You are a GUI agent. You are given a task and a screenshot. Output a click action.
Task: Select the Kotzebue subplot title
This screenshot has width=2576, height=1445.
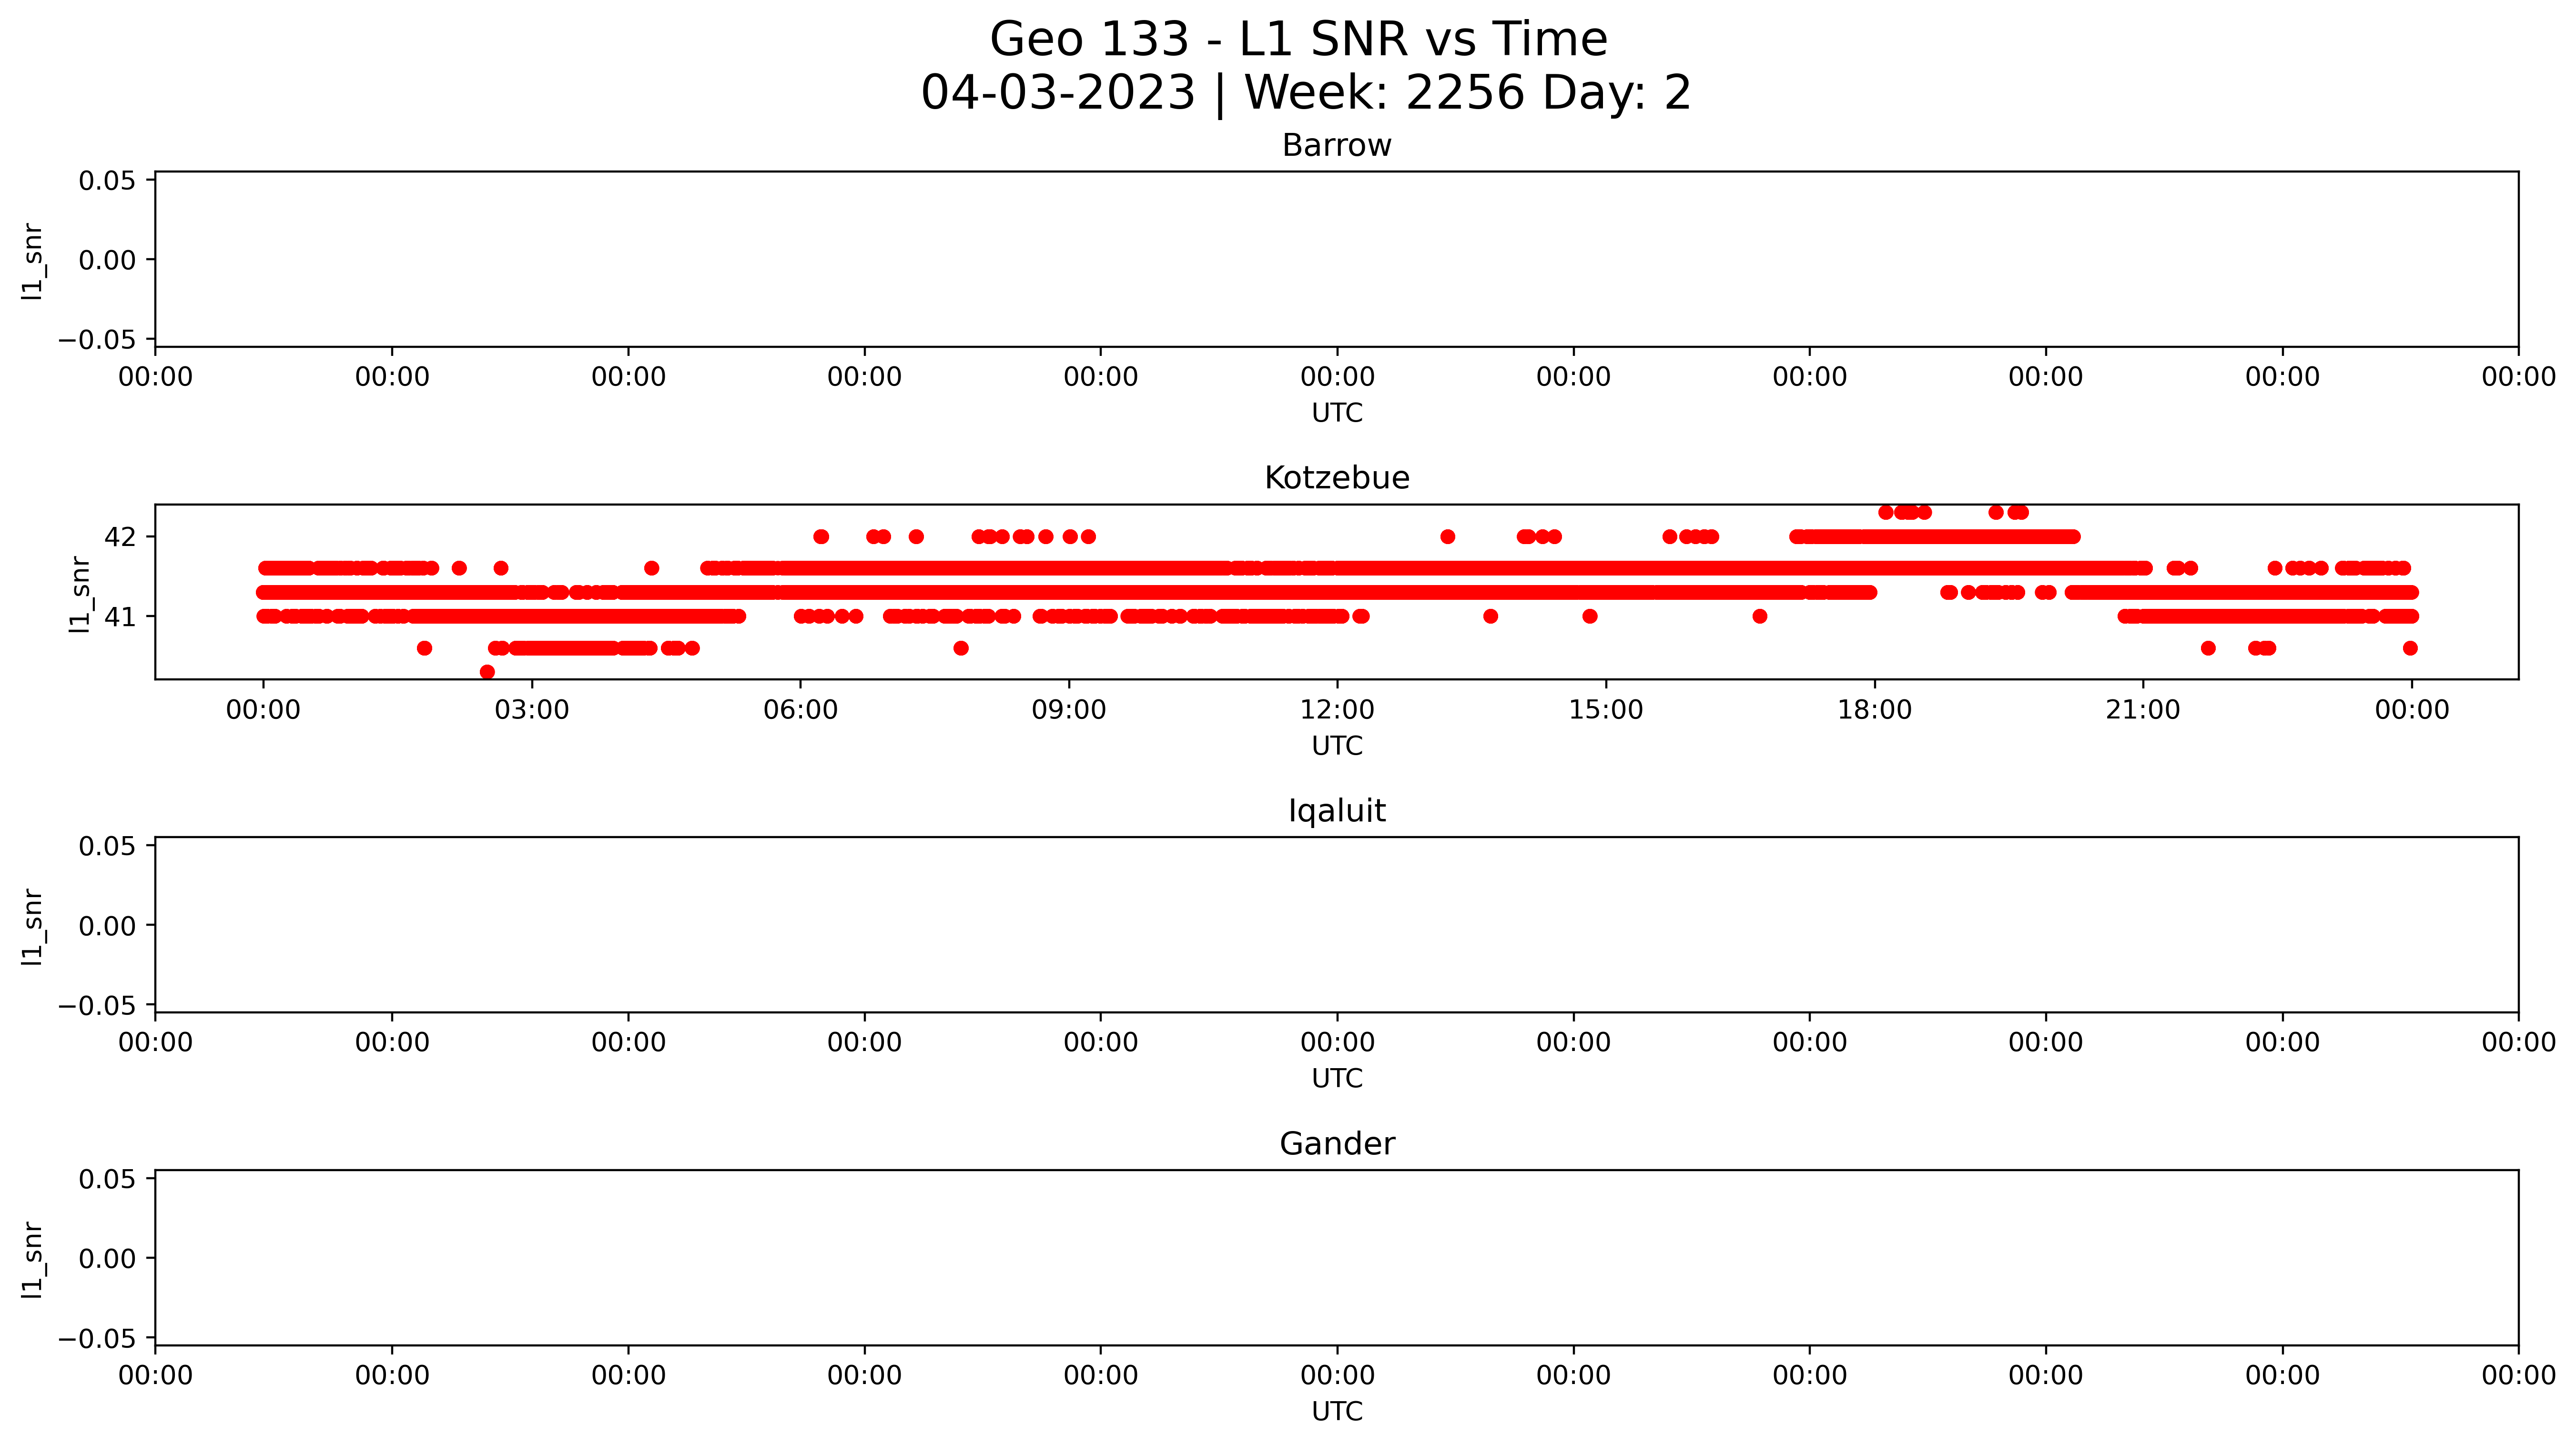[1337, 478]
